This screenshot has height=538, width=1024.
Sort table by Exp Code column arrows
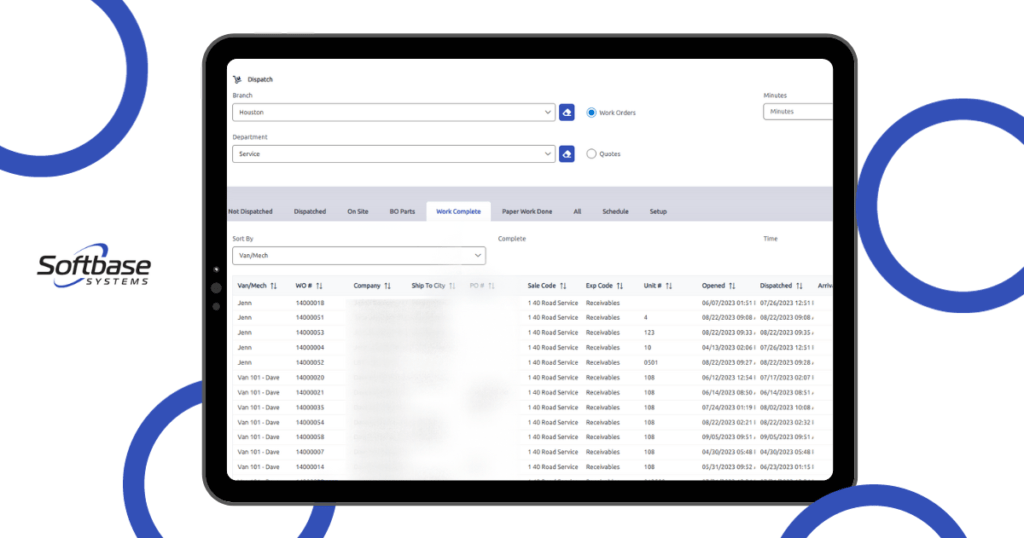[x=620, y=286]
